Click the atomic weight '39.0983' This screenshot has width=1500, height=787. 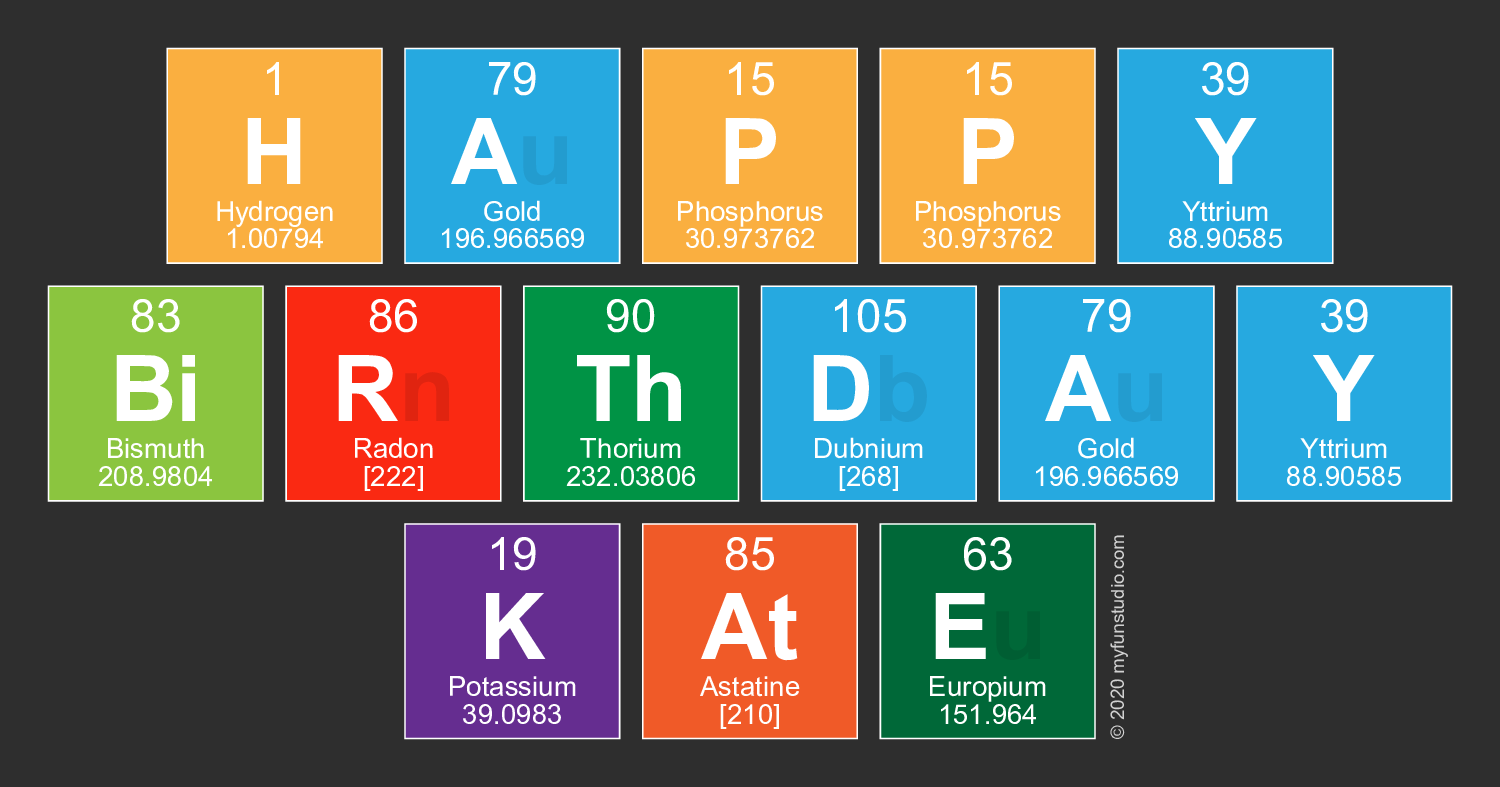click(513, 715)
